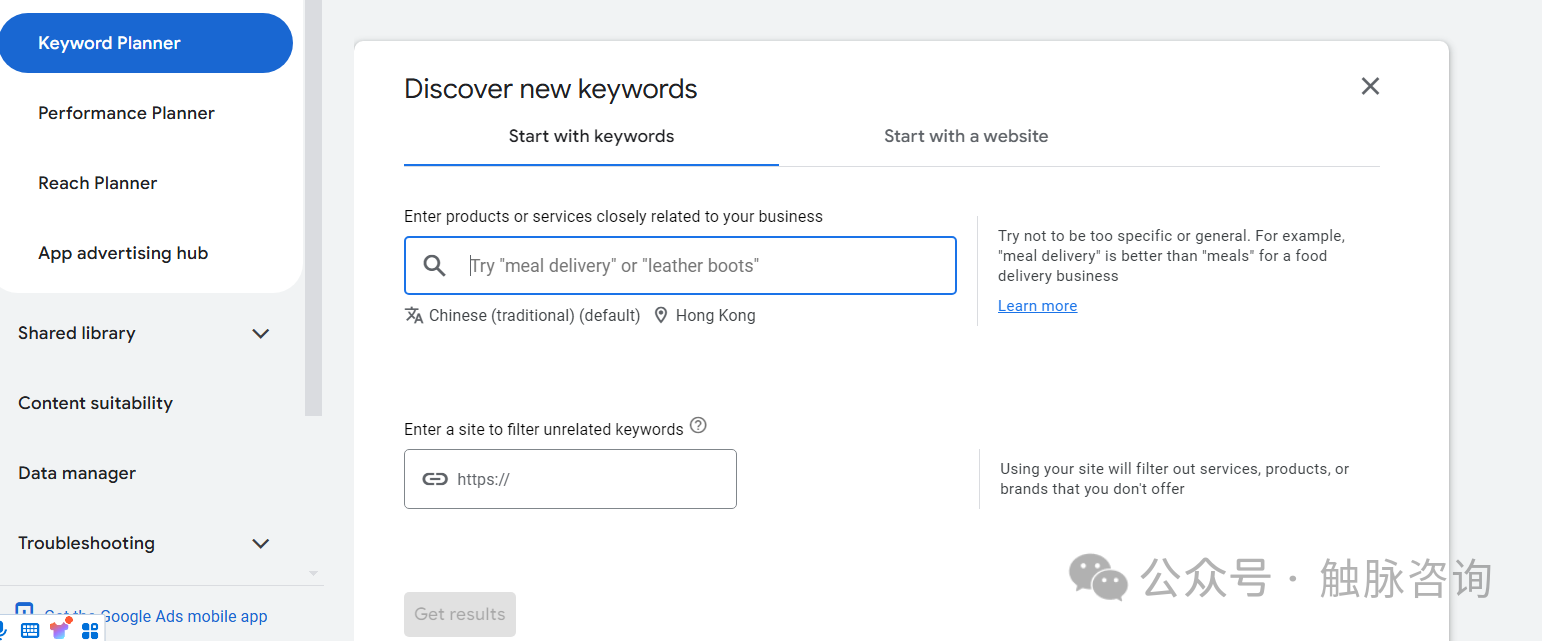Click the microphone icon in input toolbar

(x=4, y=630)
